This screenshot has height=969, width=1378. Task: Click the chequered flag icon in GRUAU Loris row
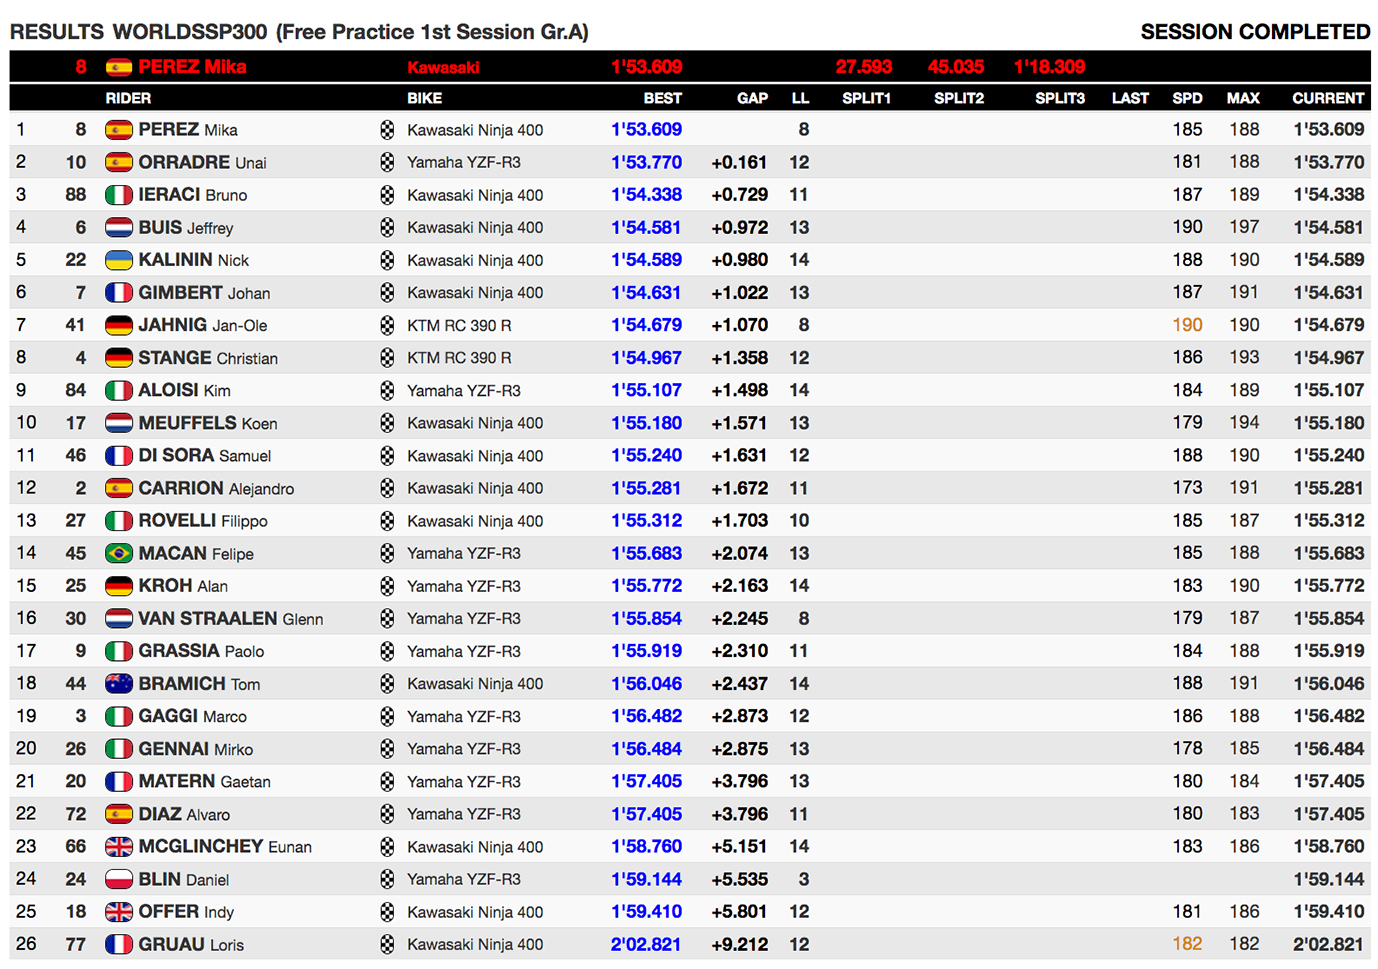[387, 944]
